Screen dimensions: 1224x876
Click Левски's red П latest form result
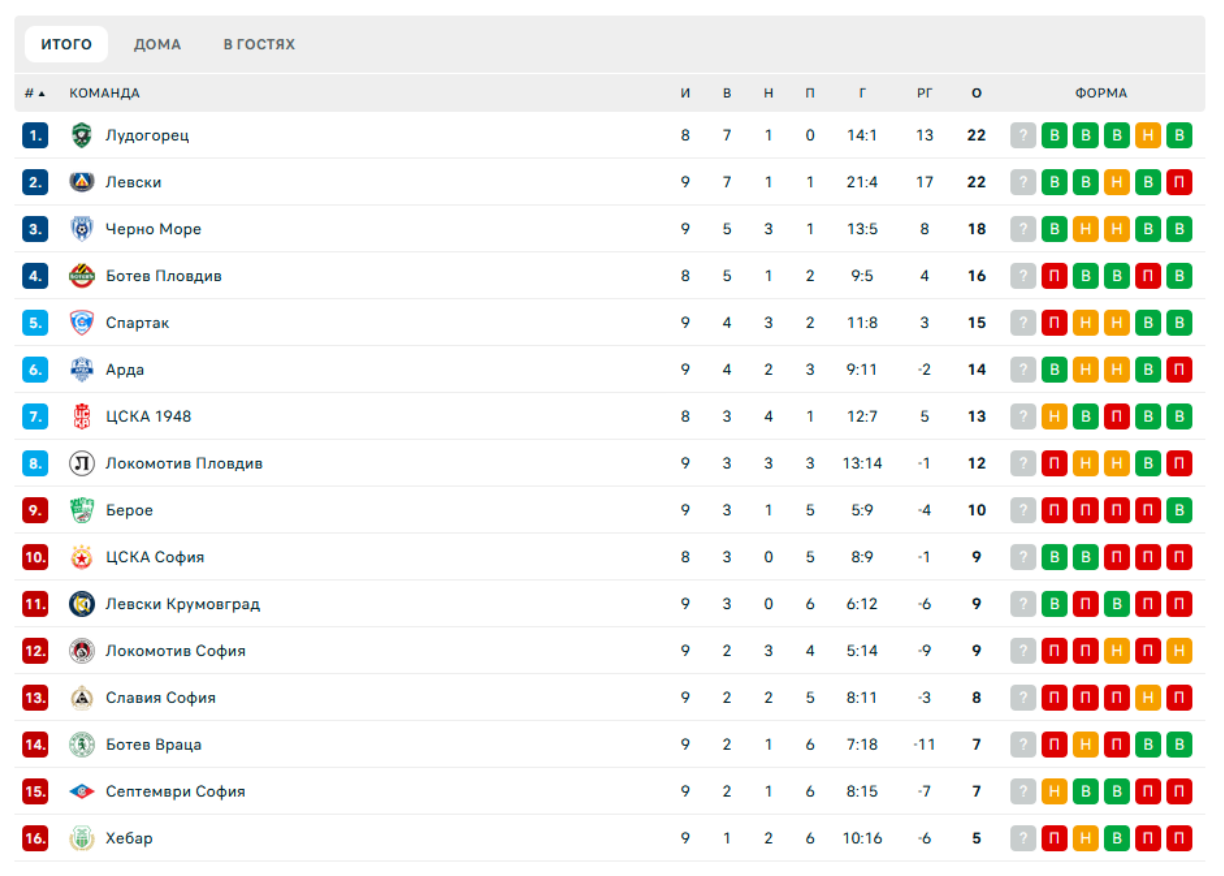[1179, 182]
